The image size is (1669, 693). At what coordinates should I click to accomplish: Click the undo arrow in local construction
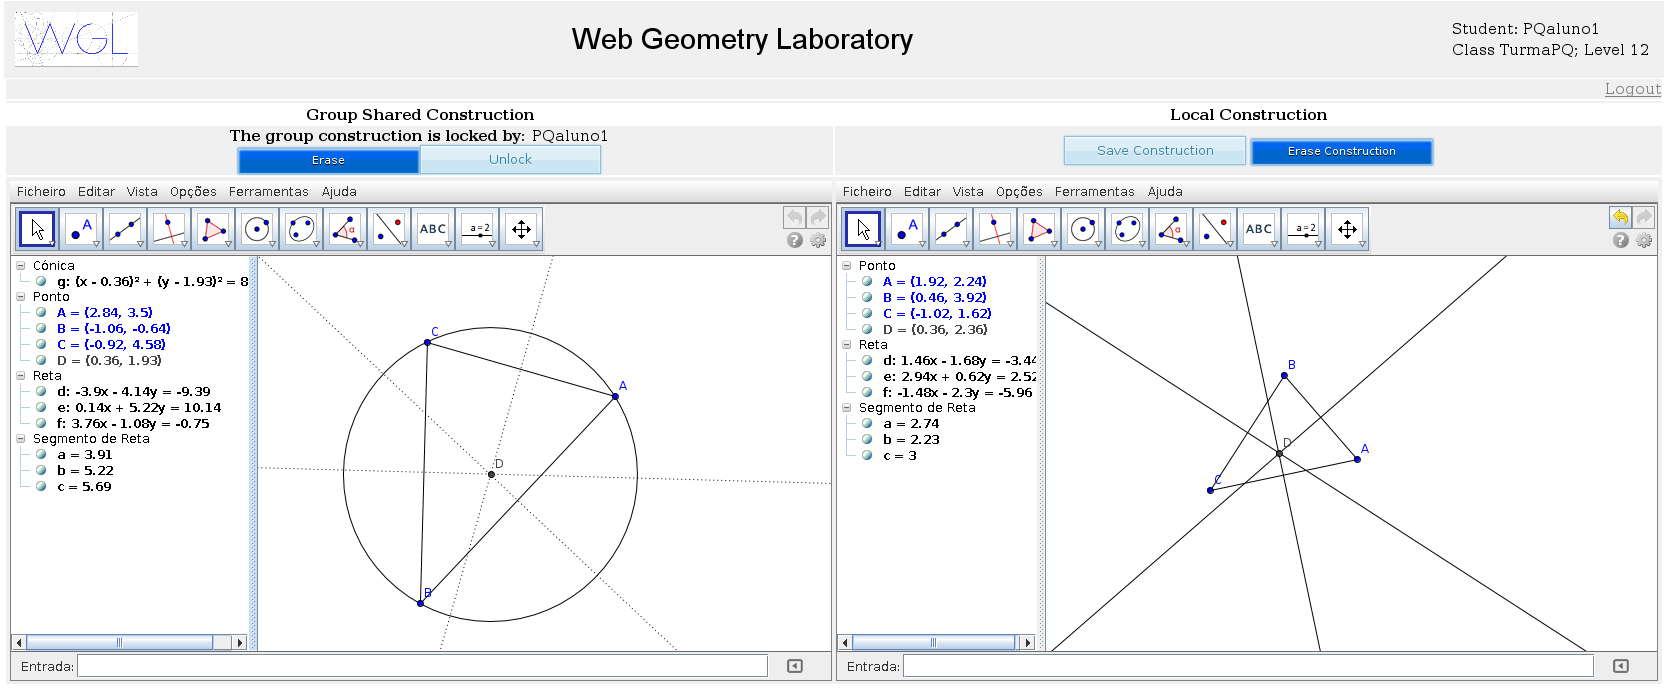click(x=1620, y=217)
